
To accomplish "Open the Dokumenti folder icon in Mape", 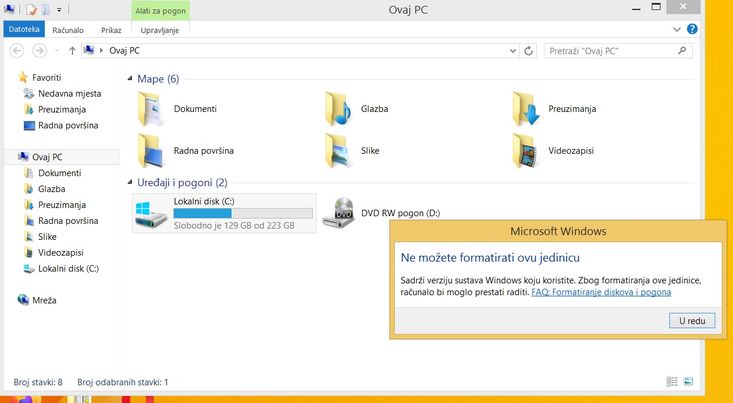I will (151, 109).
